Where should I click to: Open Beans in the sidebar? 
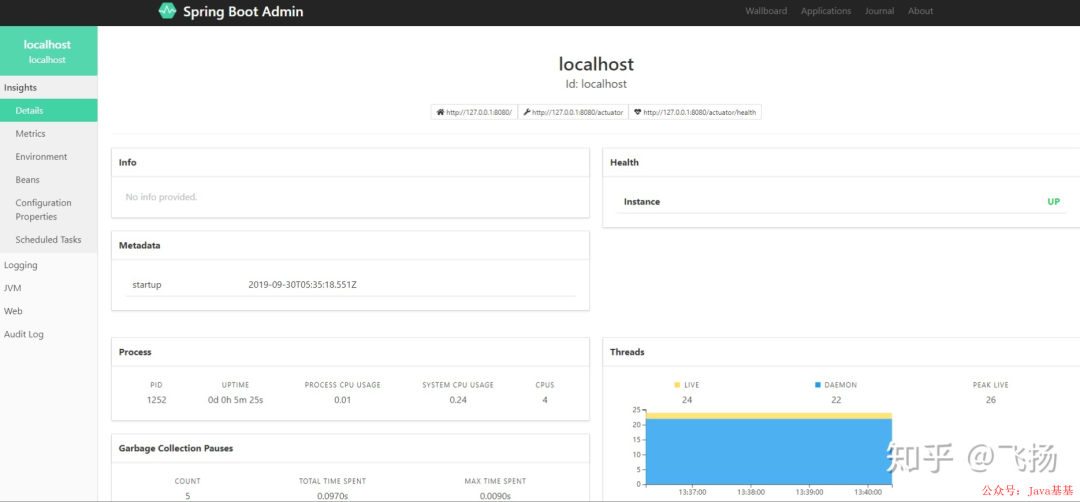[48, 180]
